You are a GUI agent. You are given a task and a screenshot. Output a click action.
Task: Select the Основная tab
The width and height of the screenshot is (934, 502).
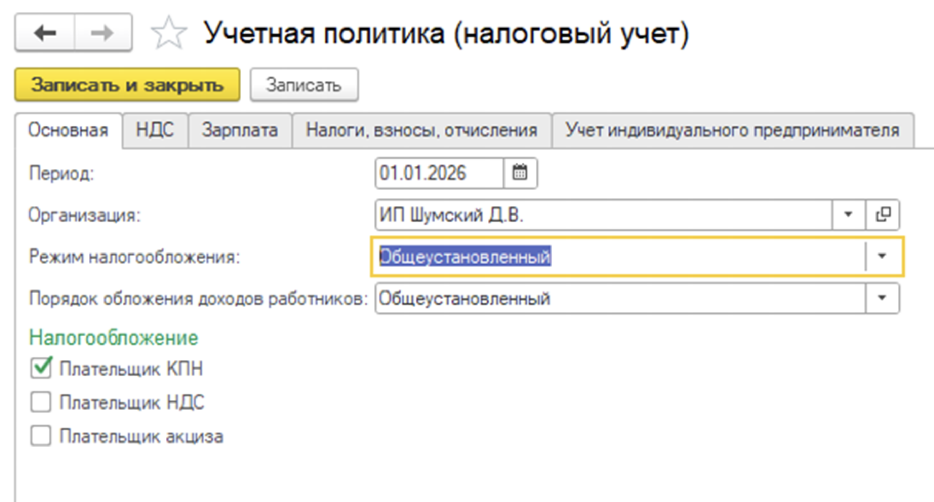pos(68,130)
